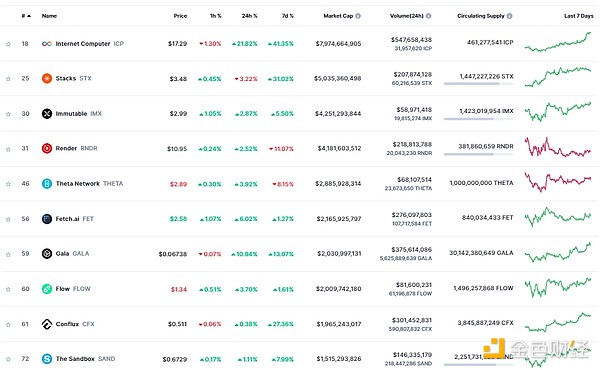The image size is (600, 370).
Task: Sort the table by Price column header
Action: (x=180, y=16)
